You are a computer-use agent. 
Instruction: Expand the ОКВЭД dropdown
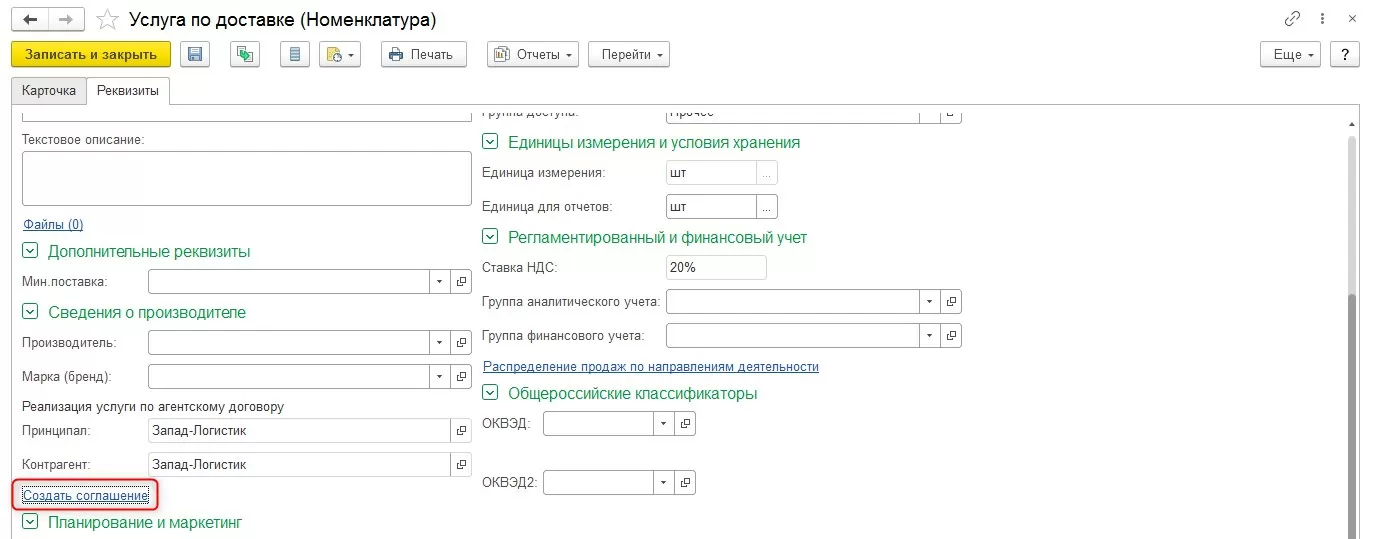pyautogui.click(x=664, y=424)
